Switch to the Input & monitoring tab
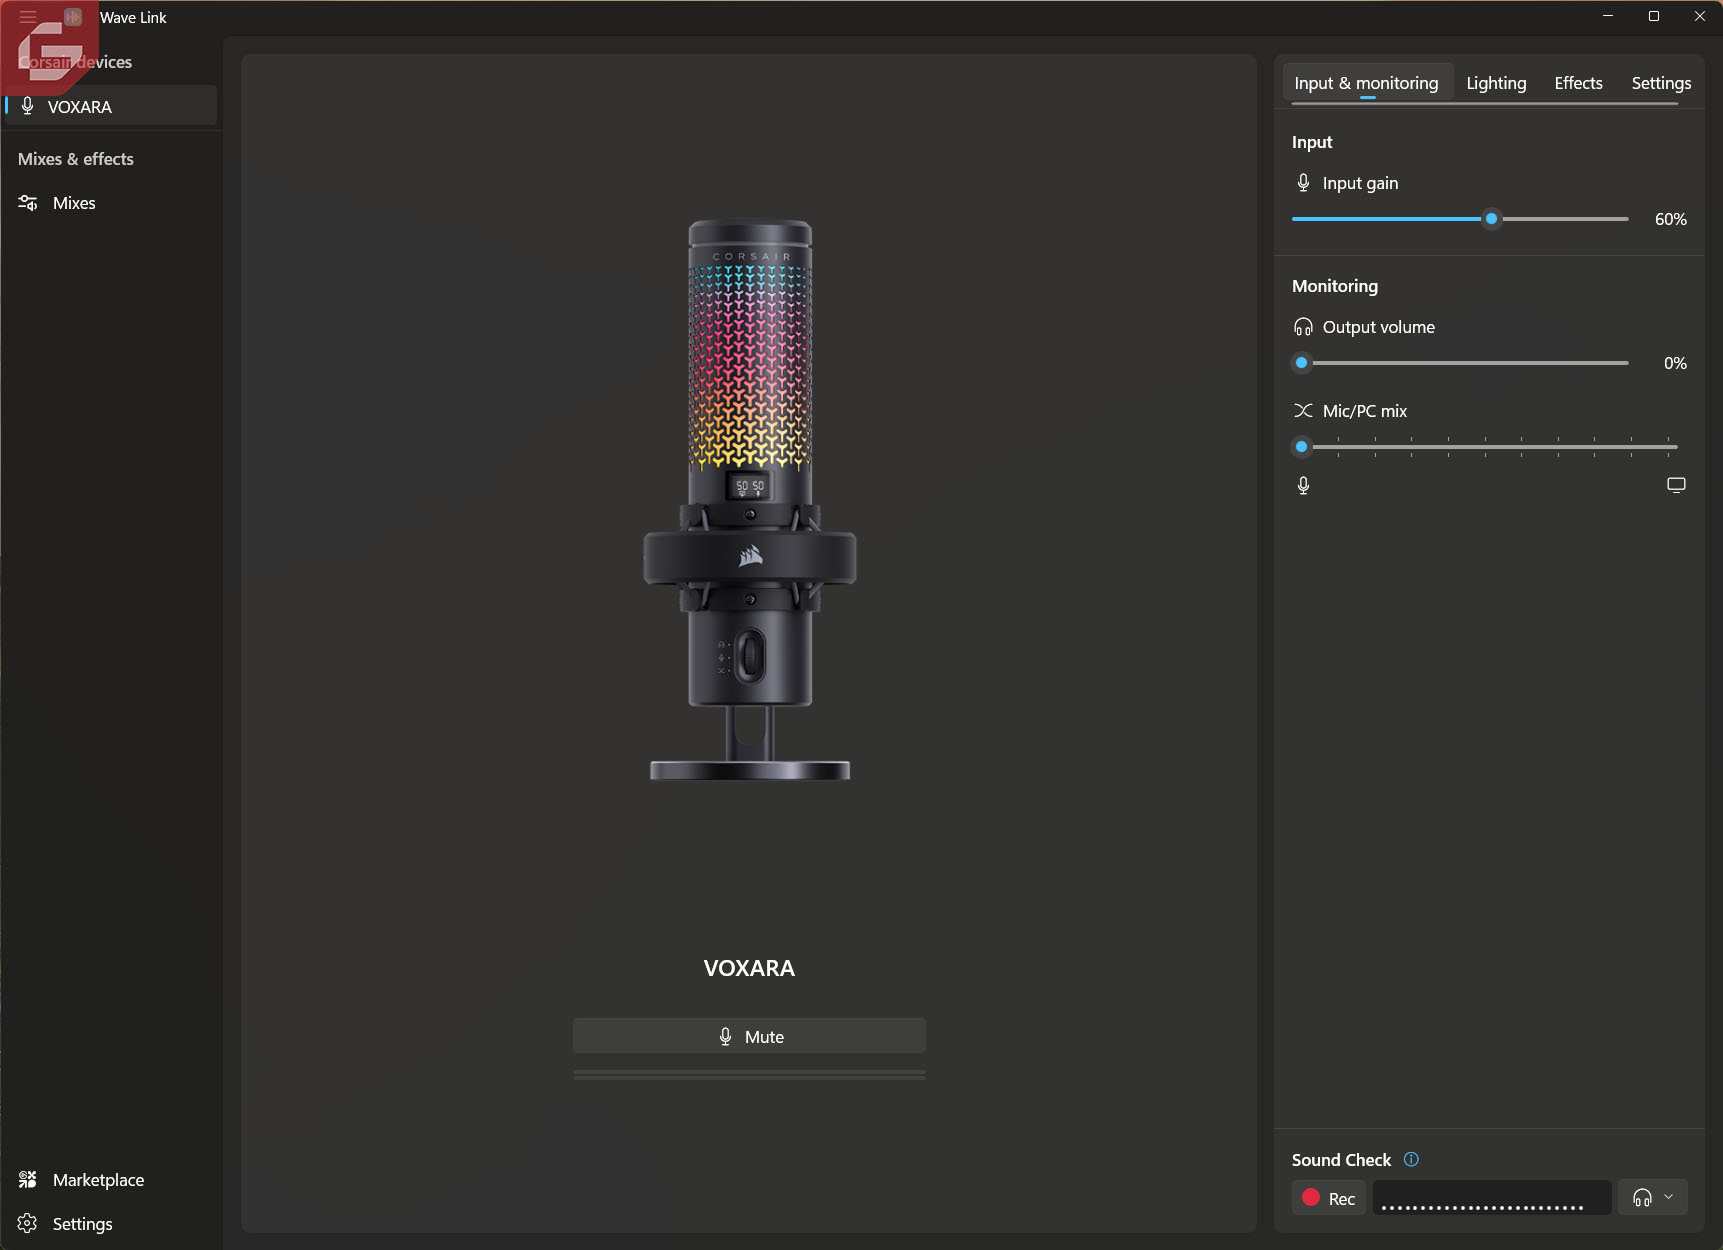Image resolution: width=1723 pixels, height=1250 pixels. (x=1366, y=83)
